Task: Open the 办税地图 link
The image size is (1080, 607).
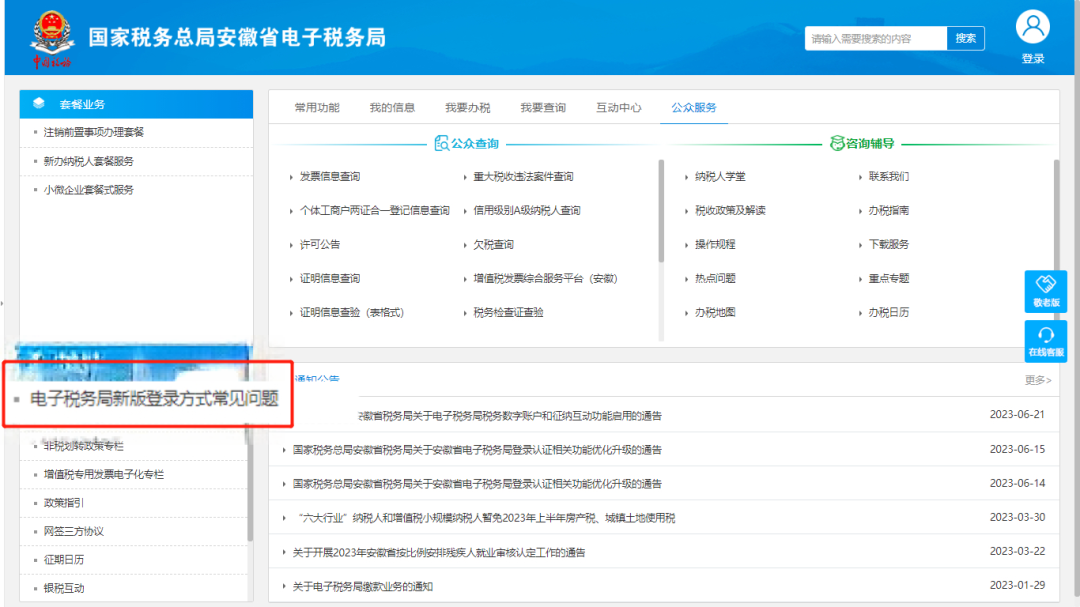Action: click(x=715, y=313)
